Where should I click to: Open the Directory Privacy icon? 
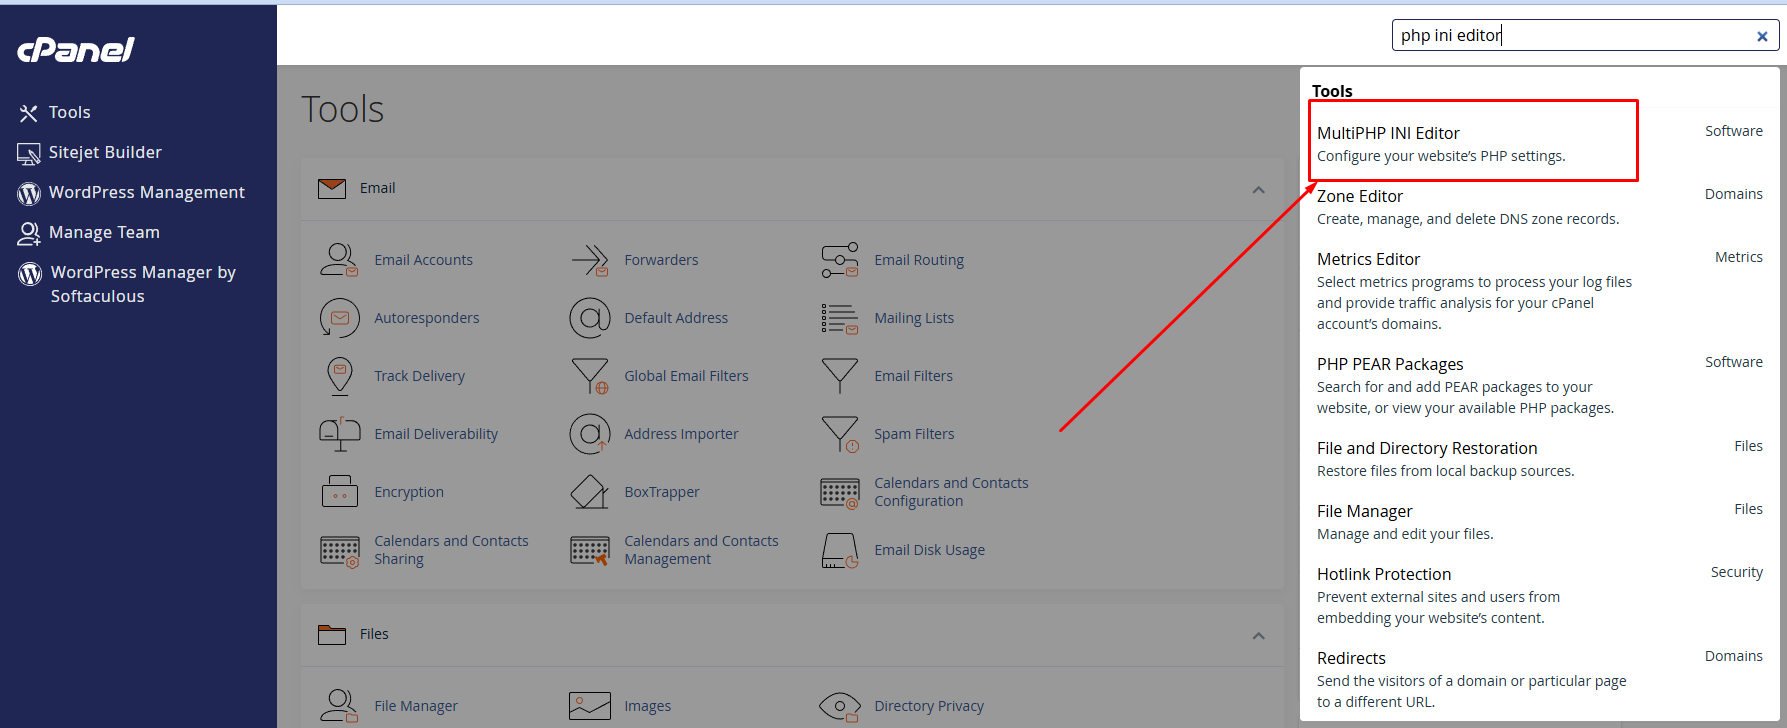pyautogui.click(x=839, y=706)
